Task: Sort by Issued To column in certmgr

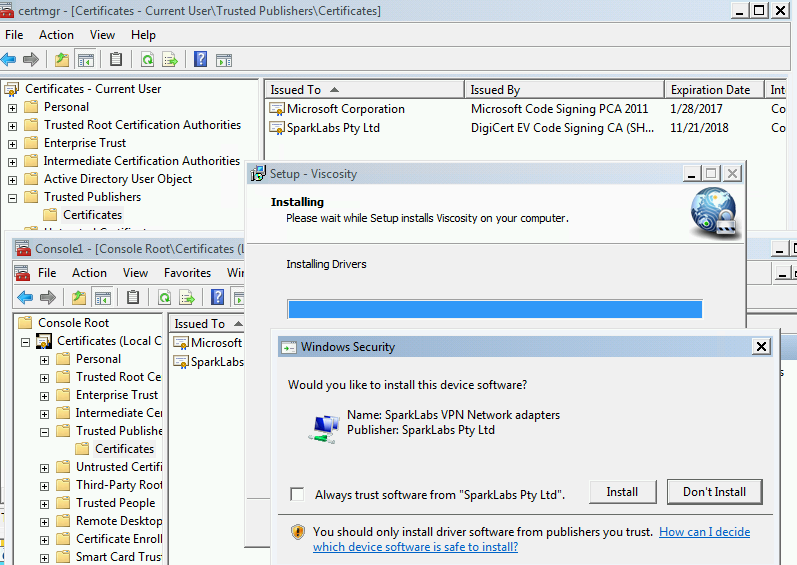Action: click(364, 89)
